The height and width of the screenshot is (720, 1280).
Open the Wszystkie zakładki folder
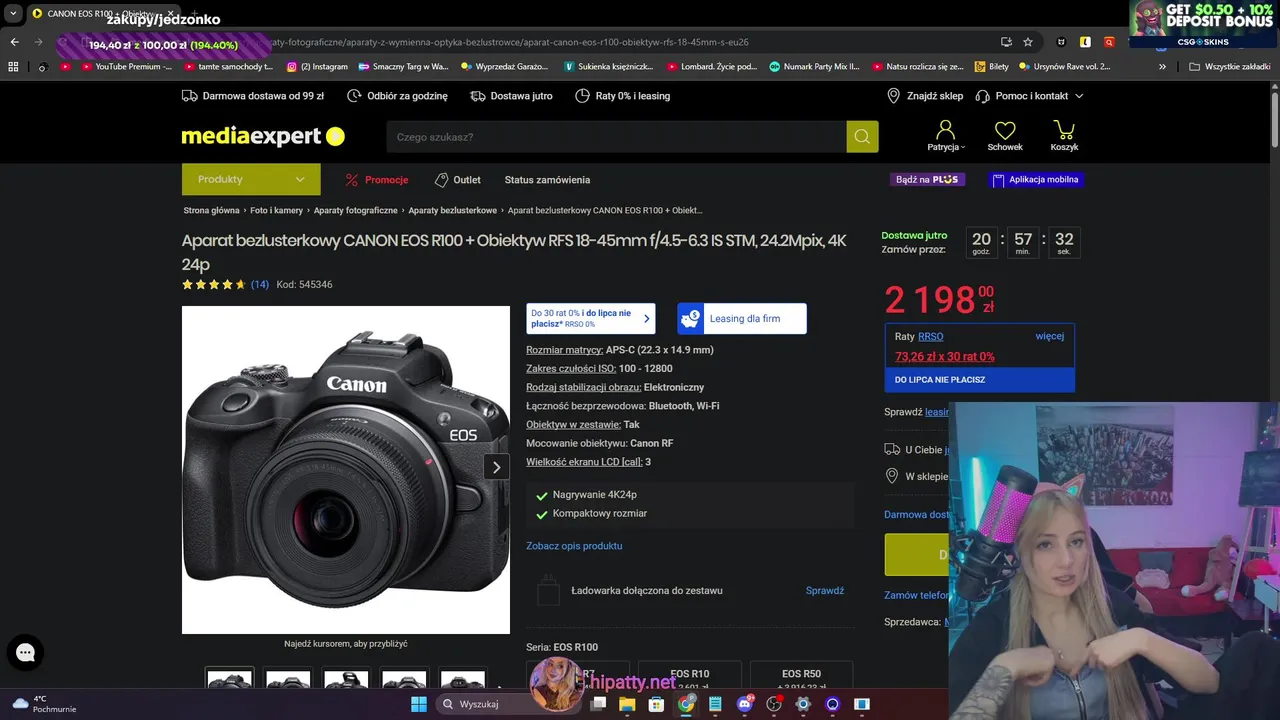click(1229, 67)
